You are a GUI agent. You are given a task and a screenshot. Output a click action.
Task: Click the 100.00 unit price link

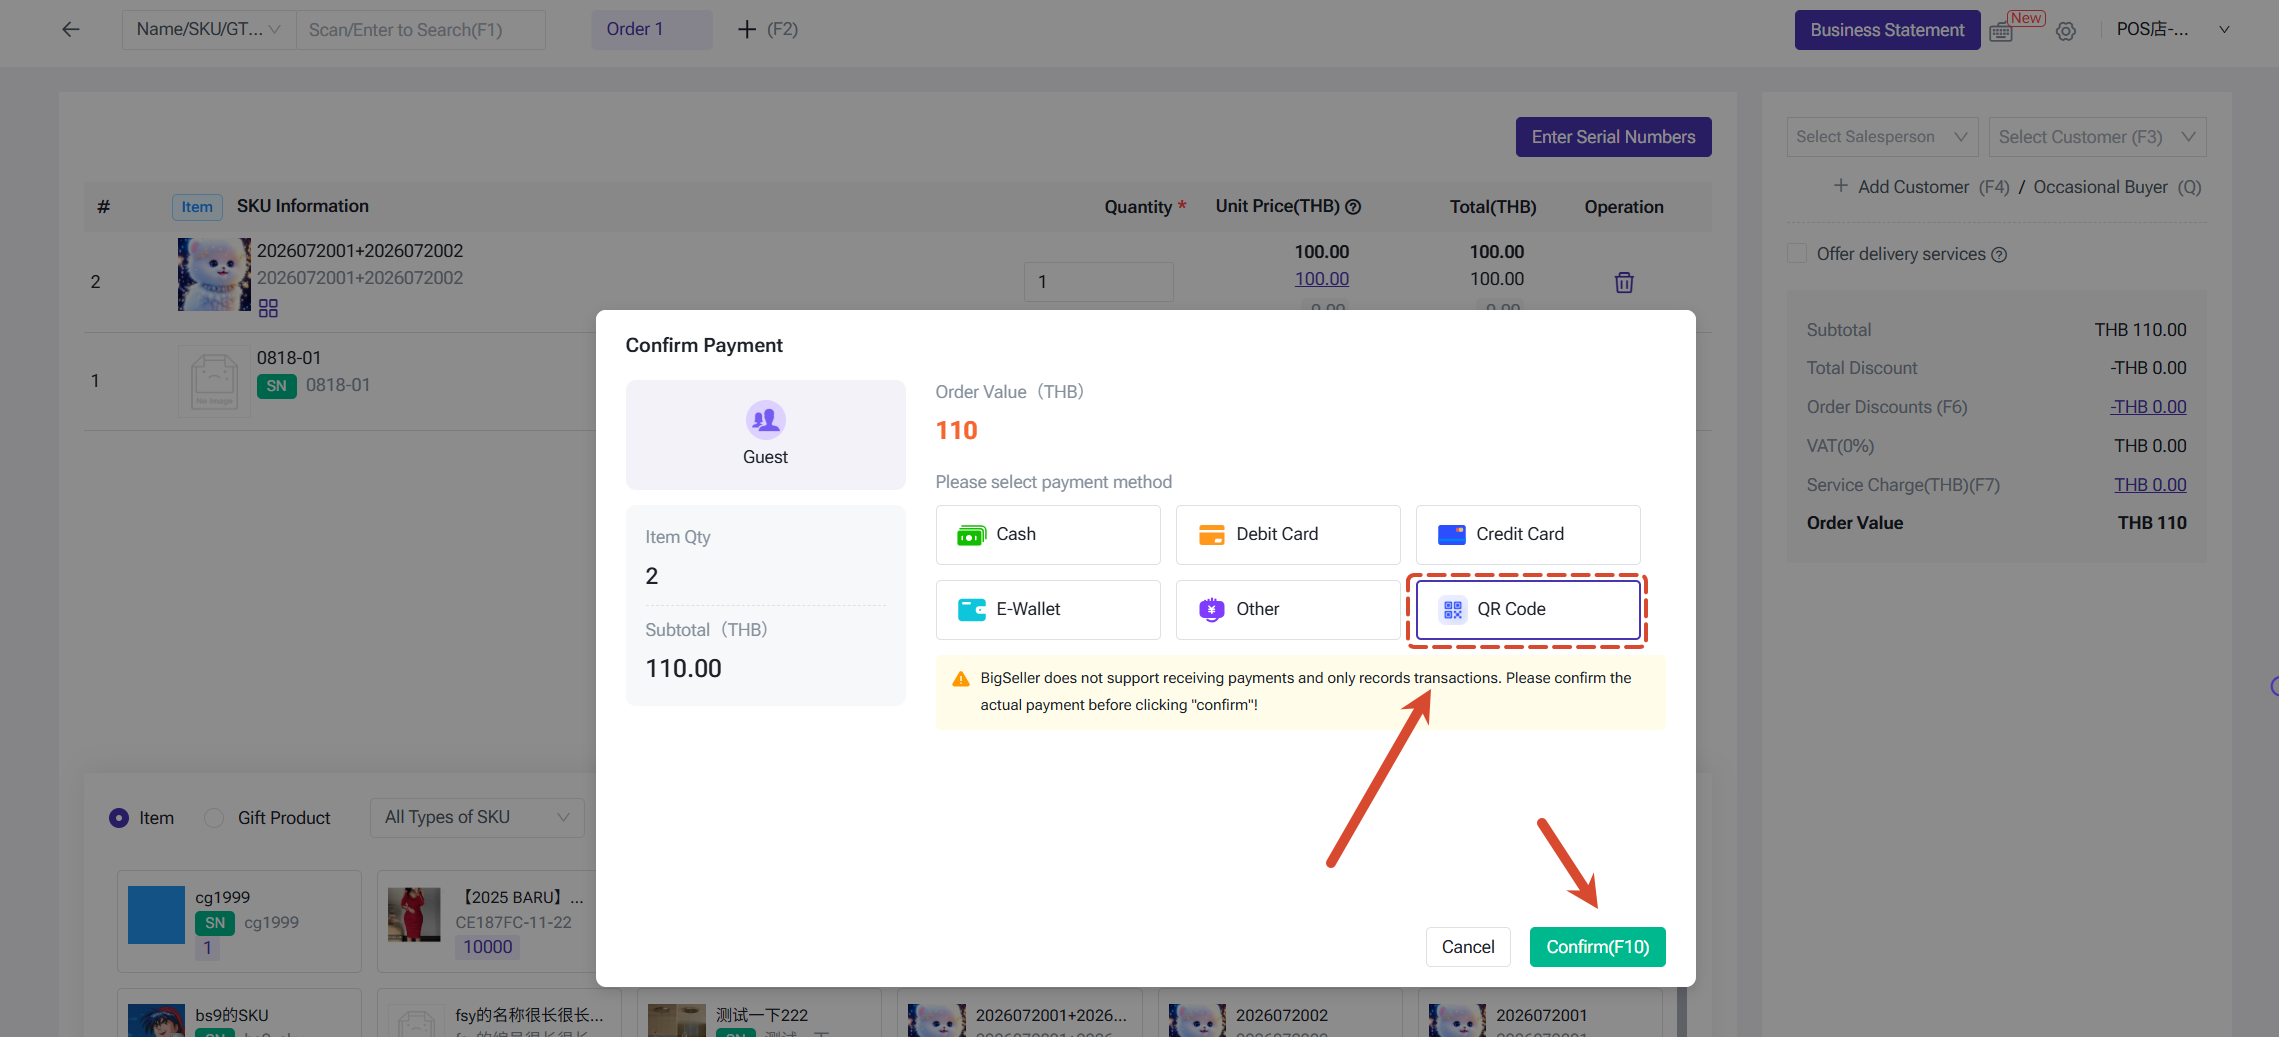[x=1322, y=279]
